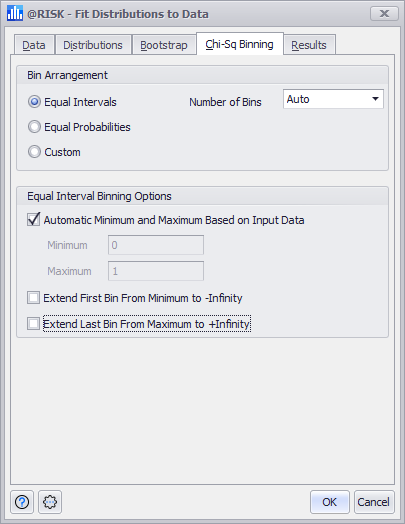Choose the Equal Probabilities option
The image size is (405, 524).
pos(34,127)
